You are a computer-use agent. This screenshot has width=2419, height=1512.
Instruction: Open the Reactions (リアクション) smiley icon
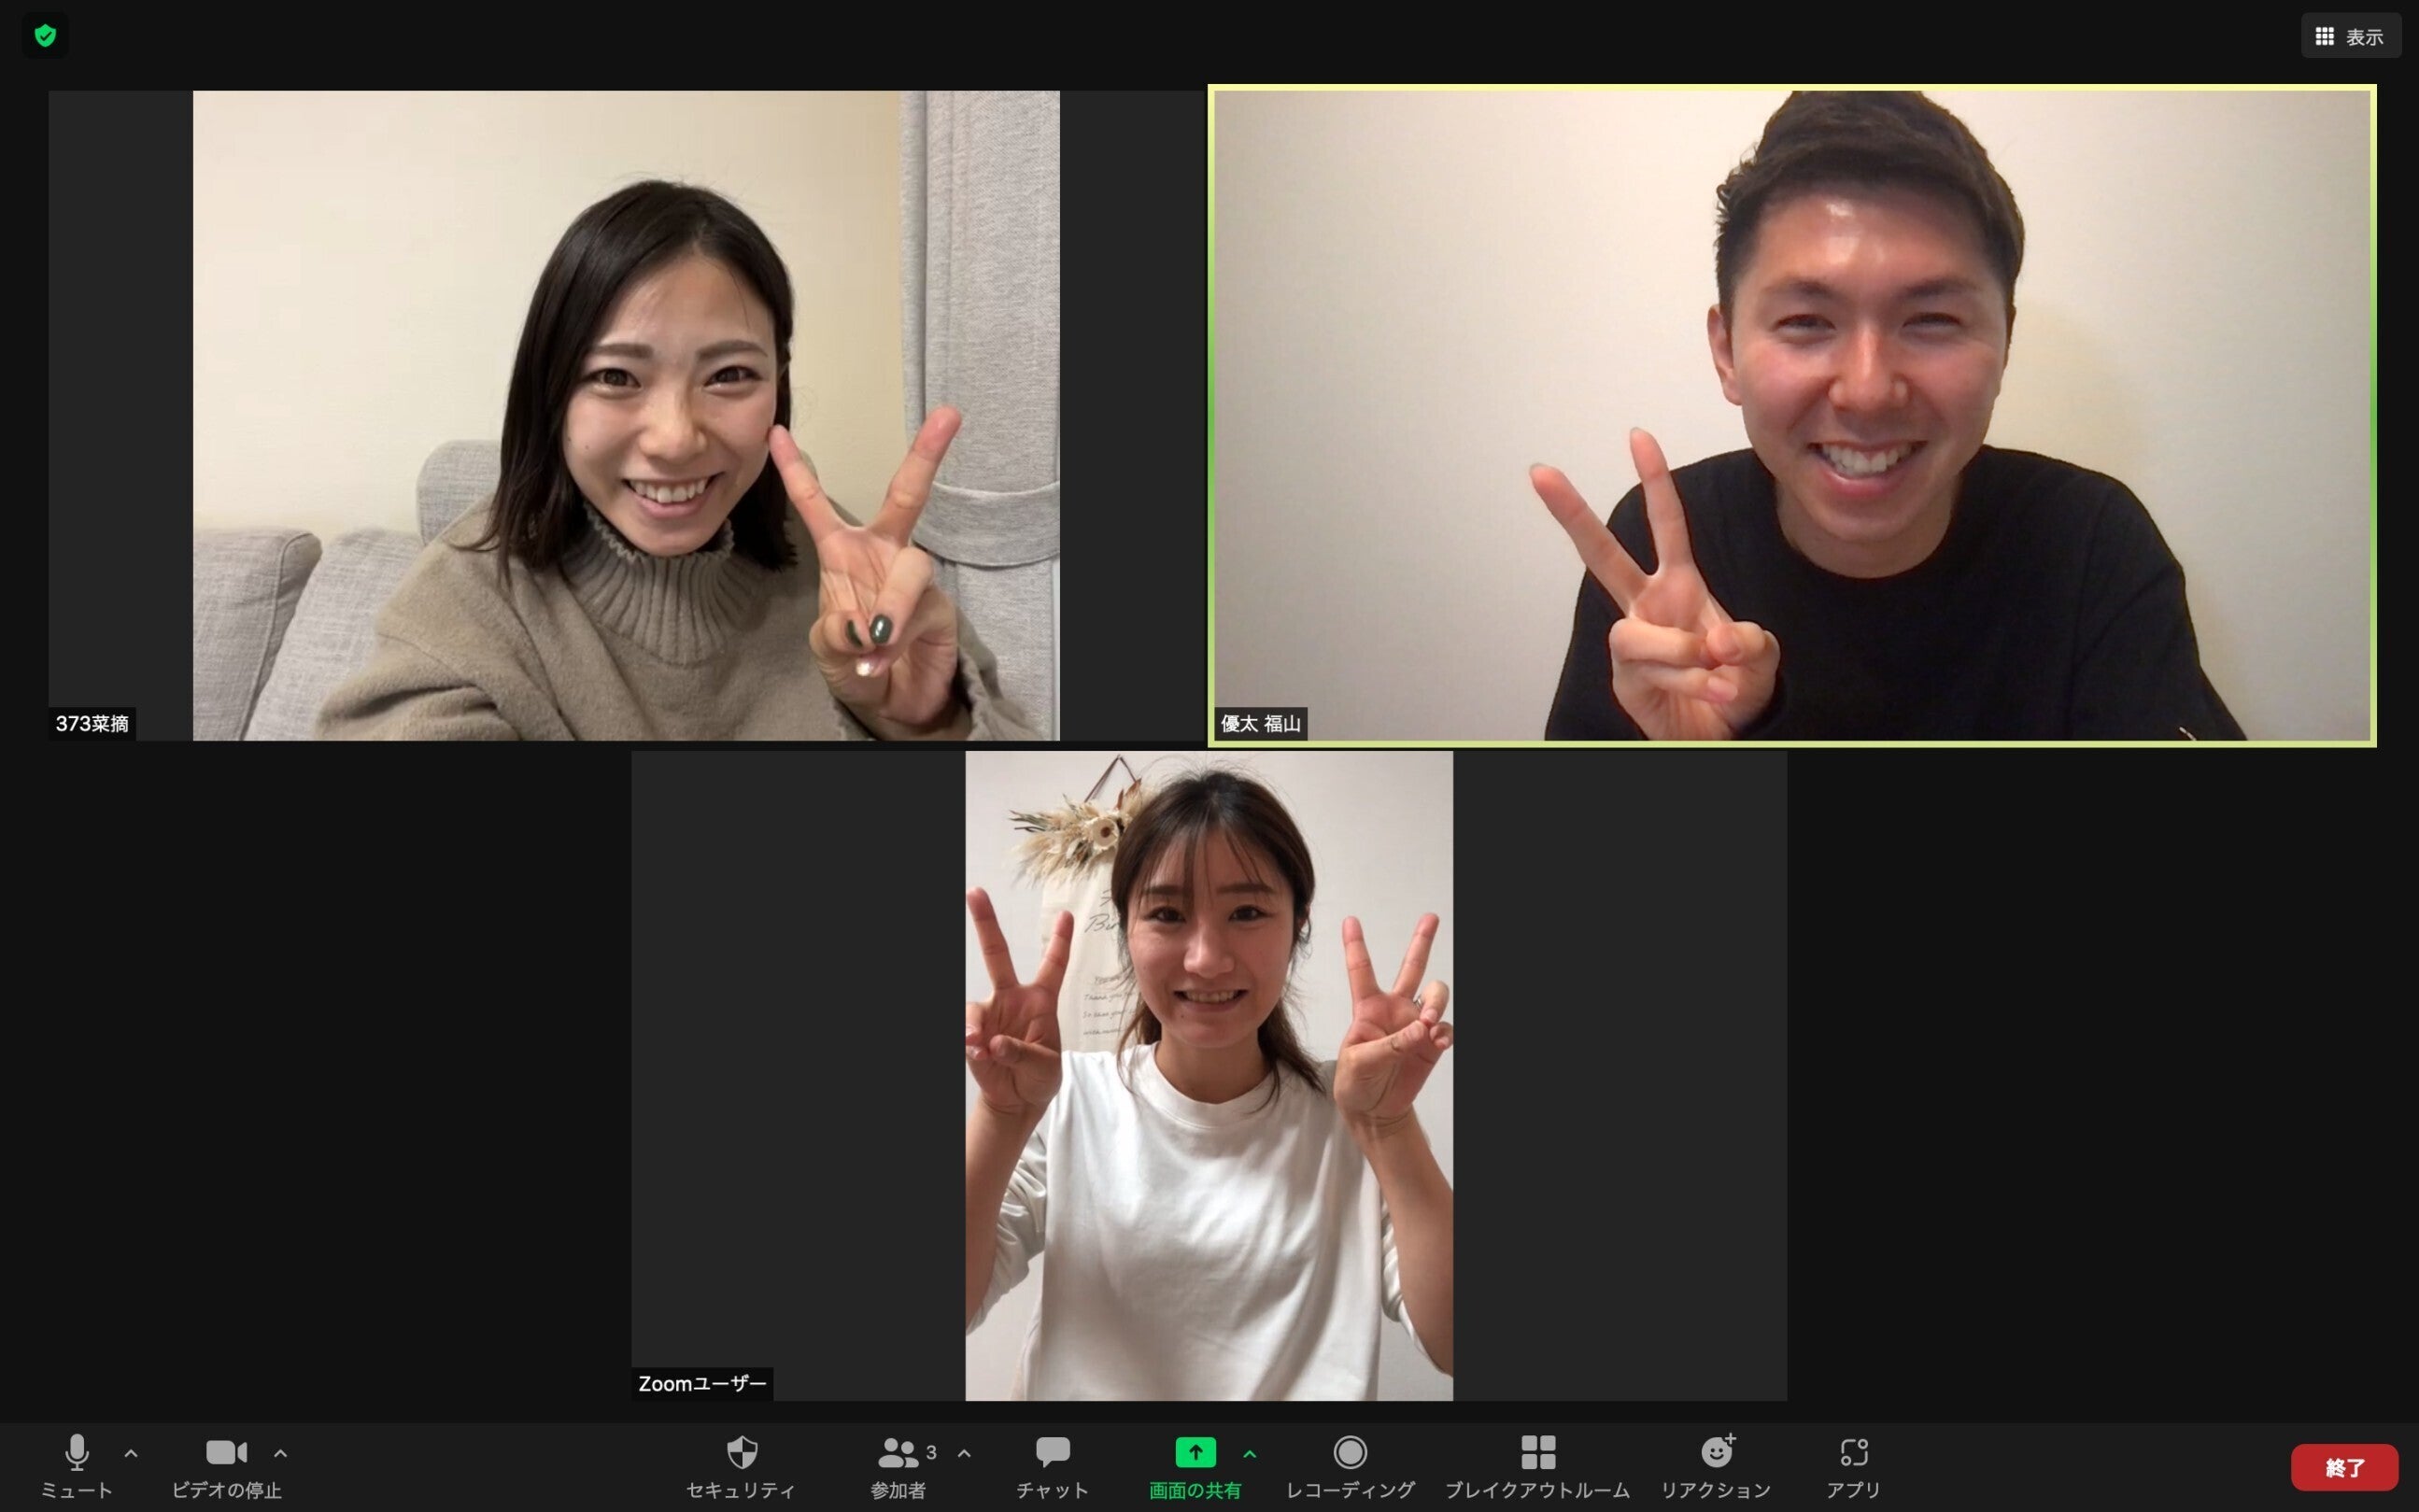(1716, 1452)
